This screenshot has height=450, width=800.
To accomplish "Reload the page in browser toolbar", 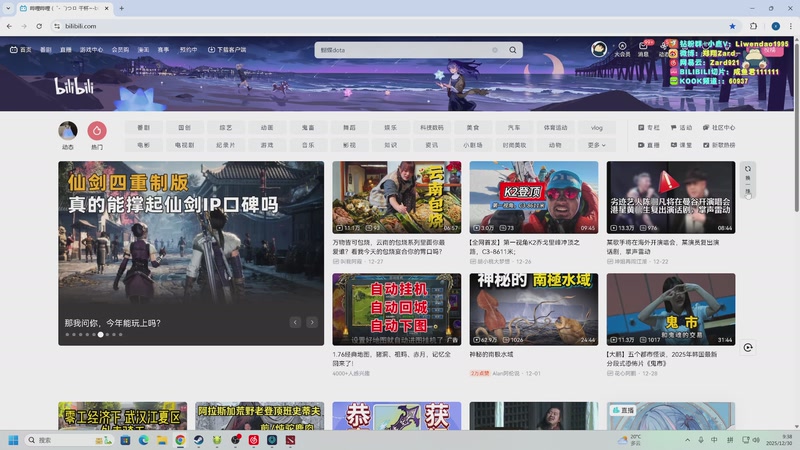I will [x=39, y=26].
